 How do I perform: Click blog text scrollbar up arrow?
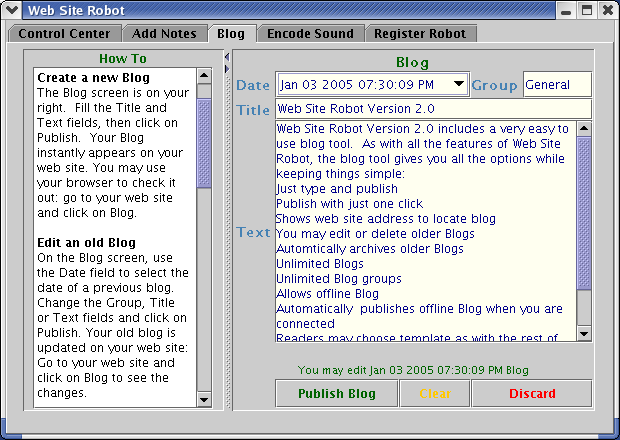coord(584,129)
